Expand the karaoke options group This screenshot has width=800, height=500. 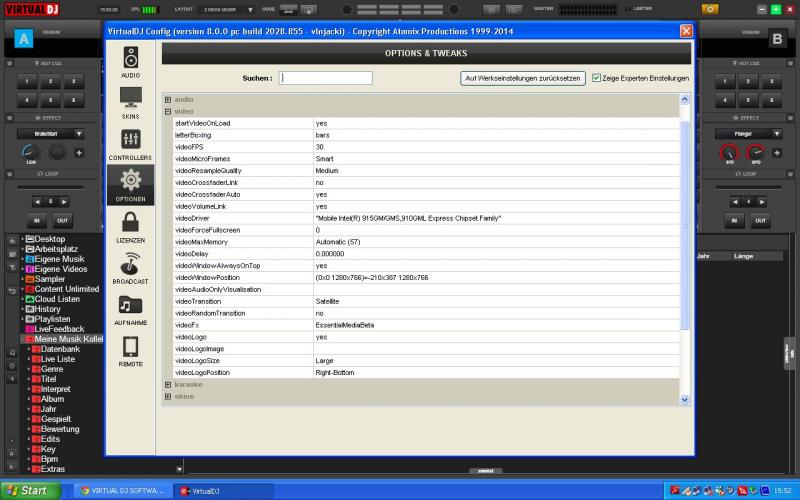(x=168, y=384)
